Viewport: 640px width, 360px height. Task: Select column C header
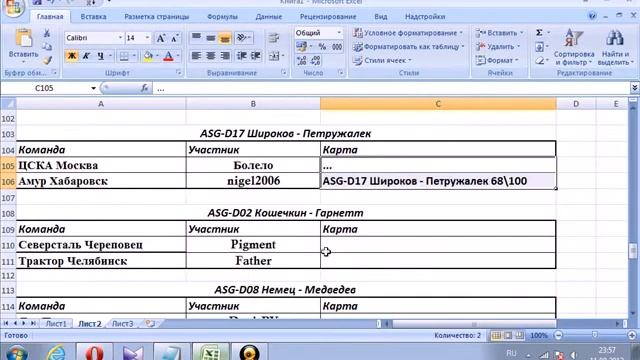coord(438,104)
